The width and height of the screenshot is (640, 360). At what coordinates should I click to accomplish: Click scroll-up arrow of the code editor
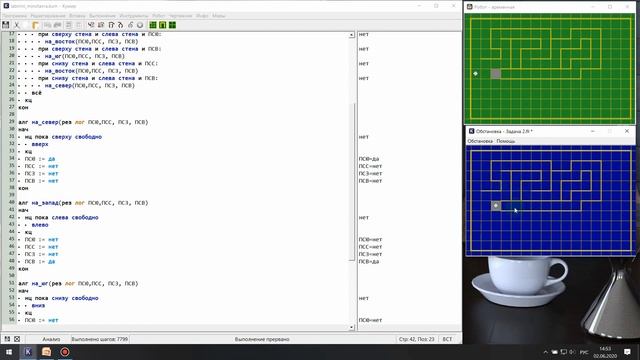click(x=351, y=35)
